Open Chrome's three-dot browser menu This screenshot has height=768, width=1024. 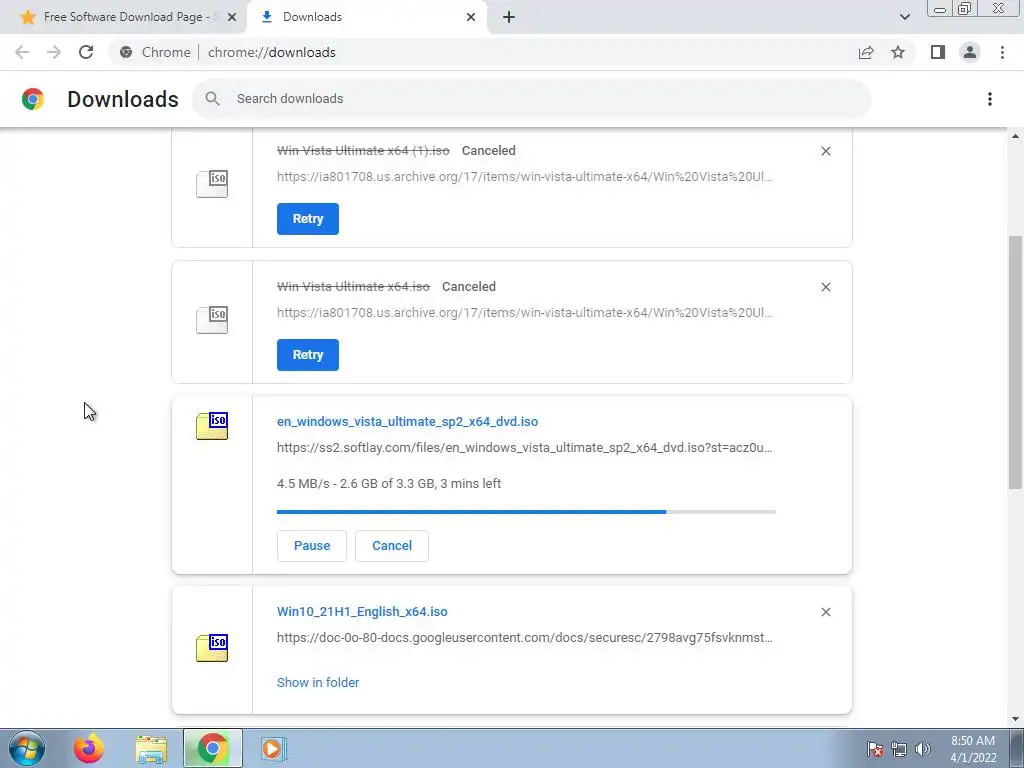[1002, 52]
